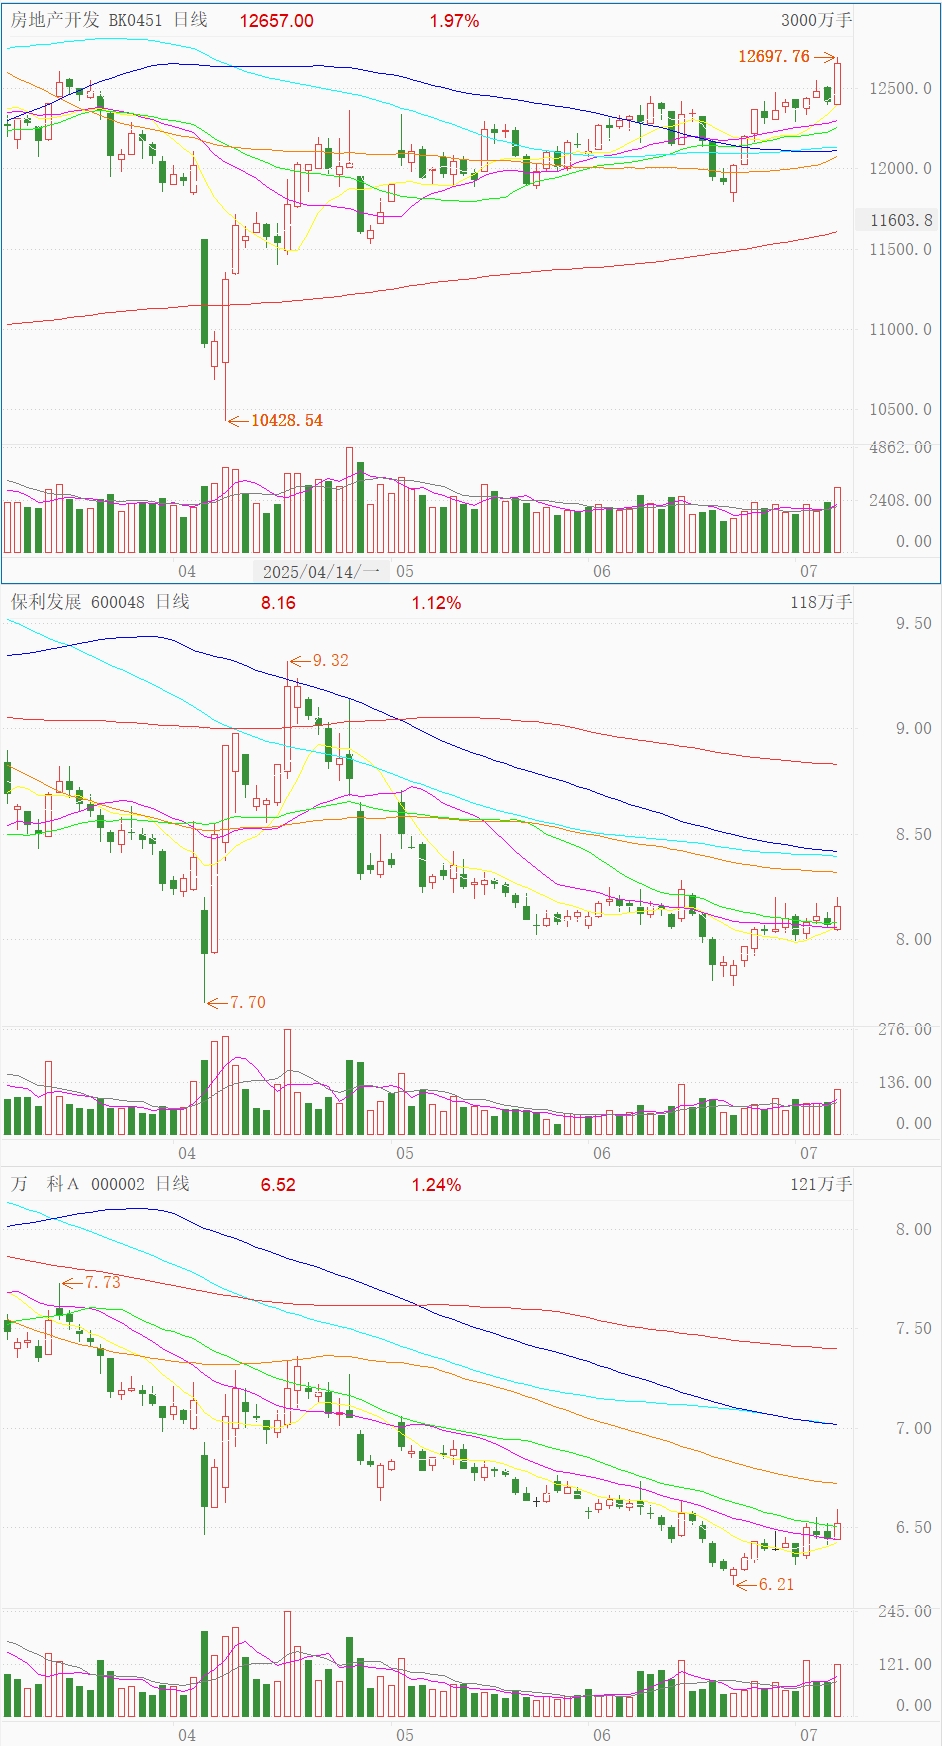
Task: Click the 4862.00 volume axis value
Action: click(x=900, y=447)
